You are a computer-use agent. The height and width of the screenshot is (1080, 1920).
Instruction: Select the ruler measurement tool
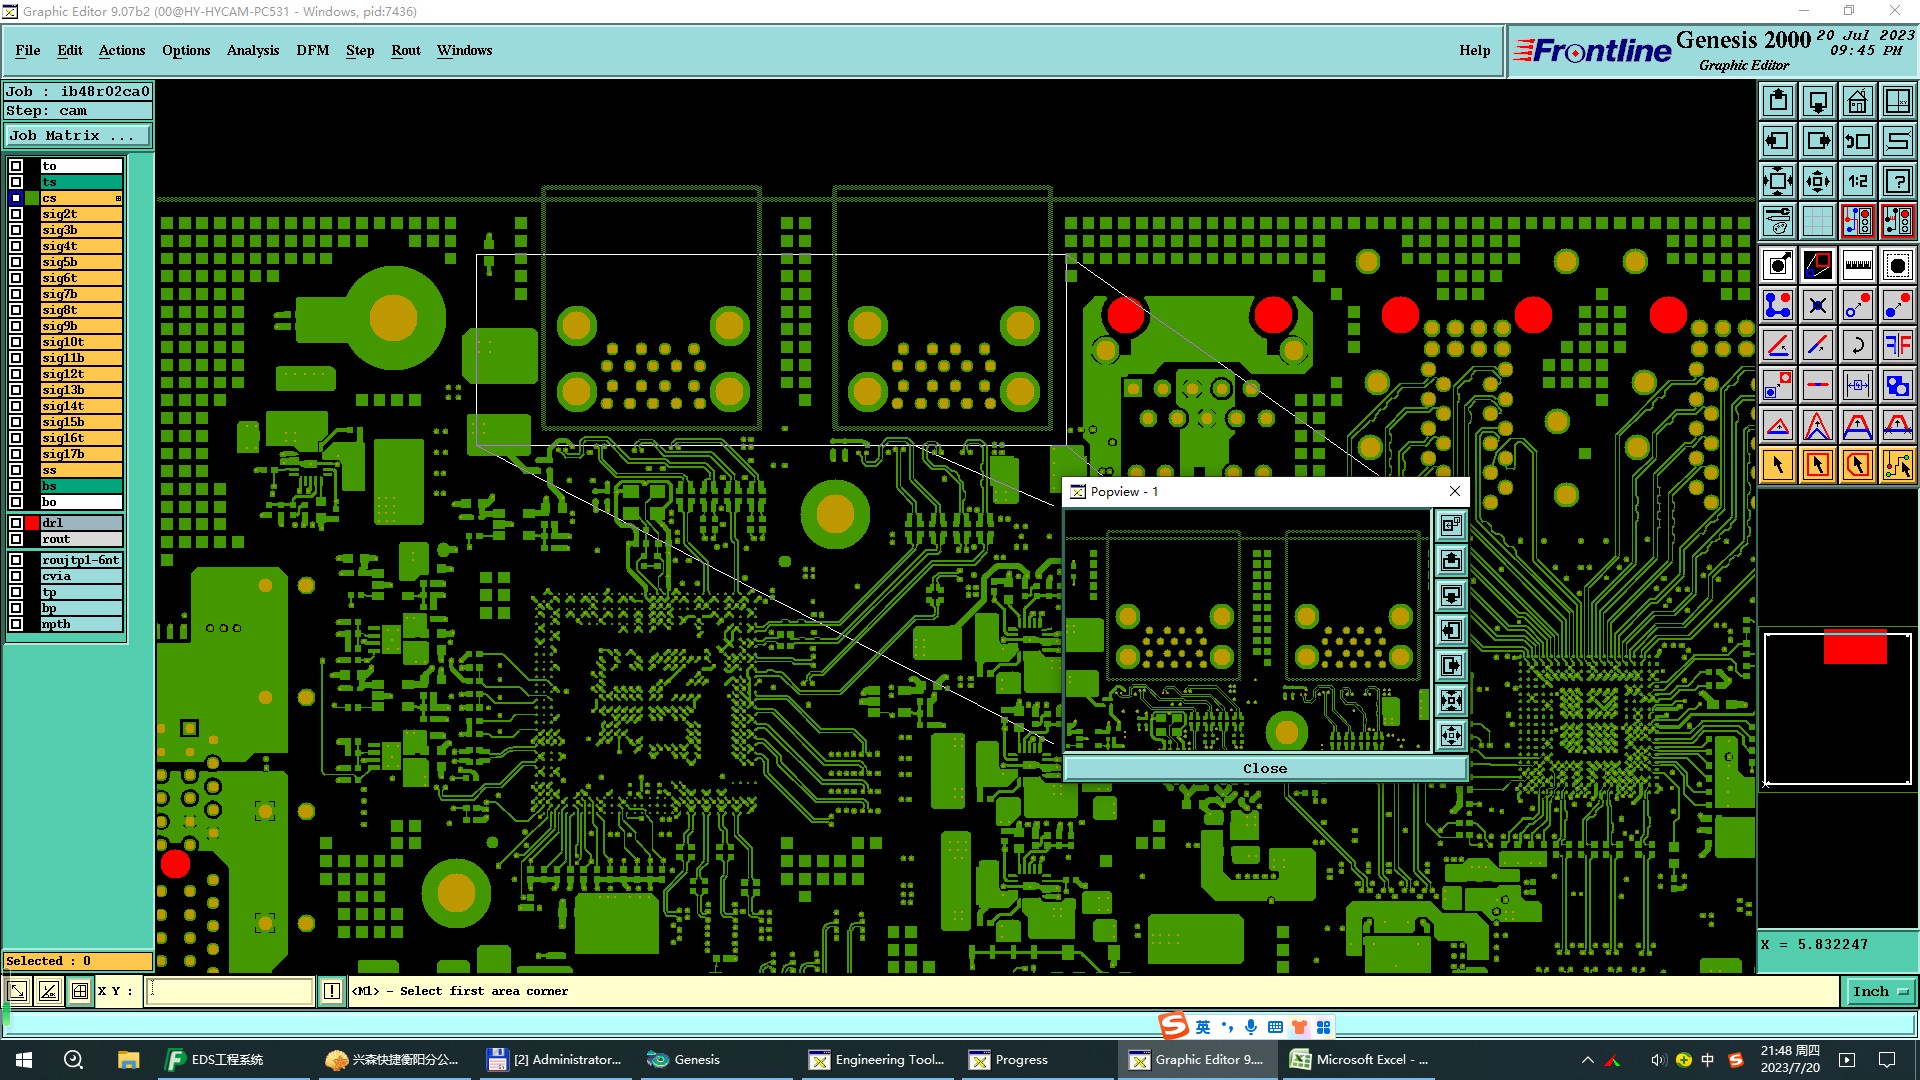[1857, 265]
